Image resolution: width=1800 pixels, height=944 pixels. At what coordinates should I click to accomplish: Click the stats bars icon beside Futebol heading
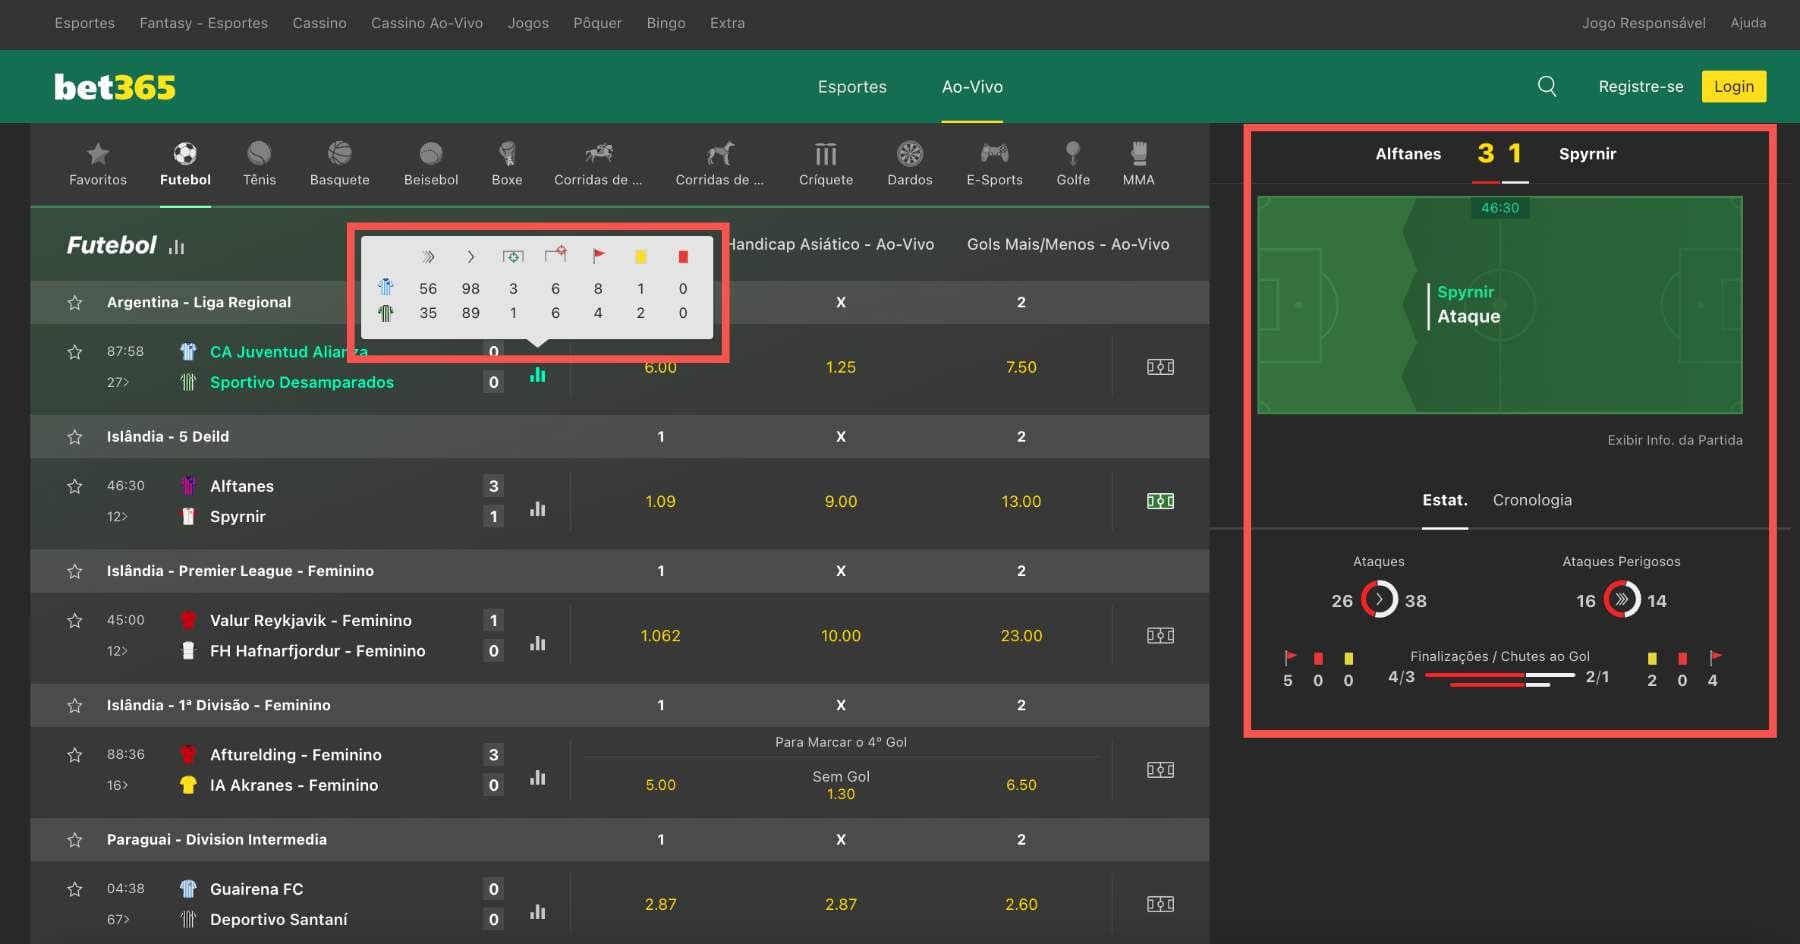click(x=177, y=246)
